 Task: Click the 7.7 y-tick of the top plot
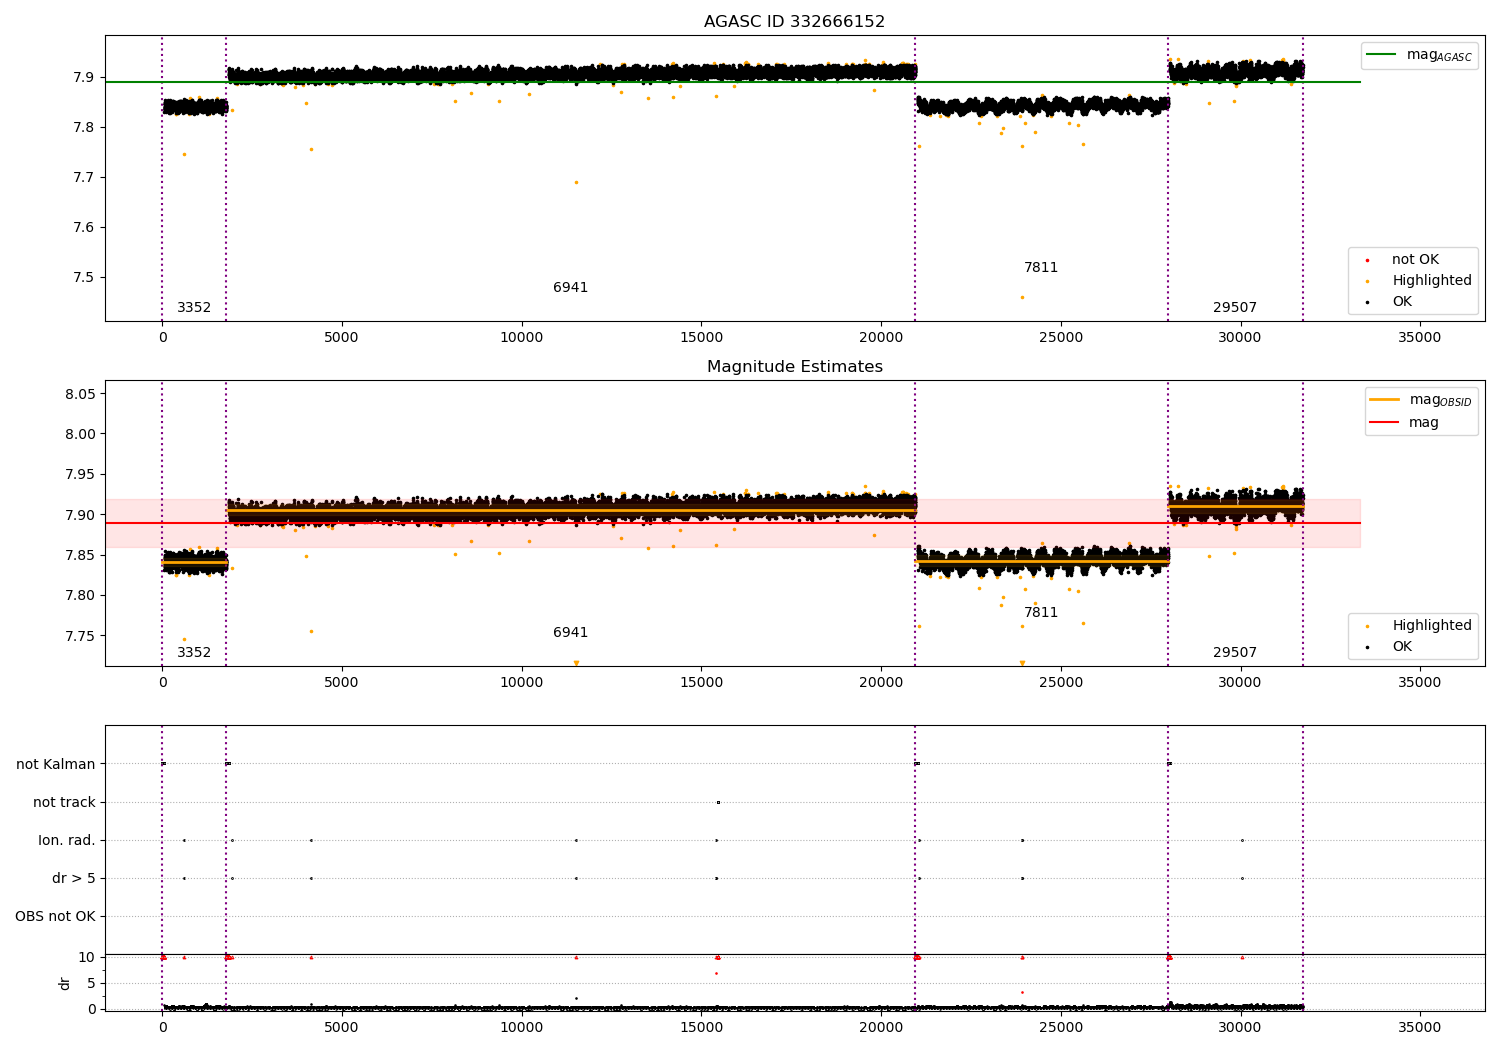[x=84, y=178]
